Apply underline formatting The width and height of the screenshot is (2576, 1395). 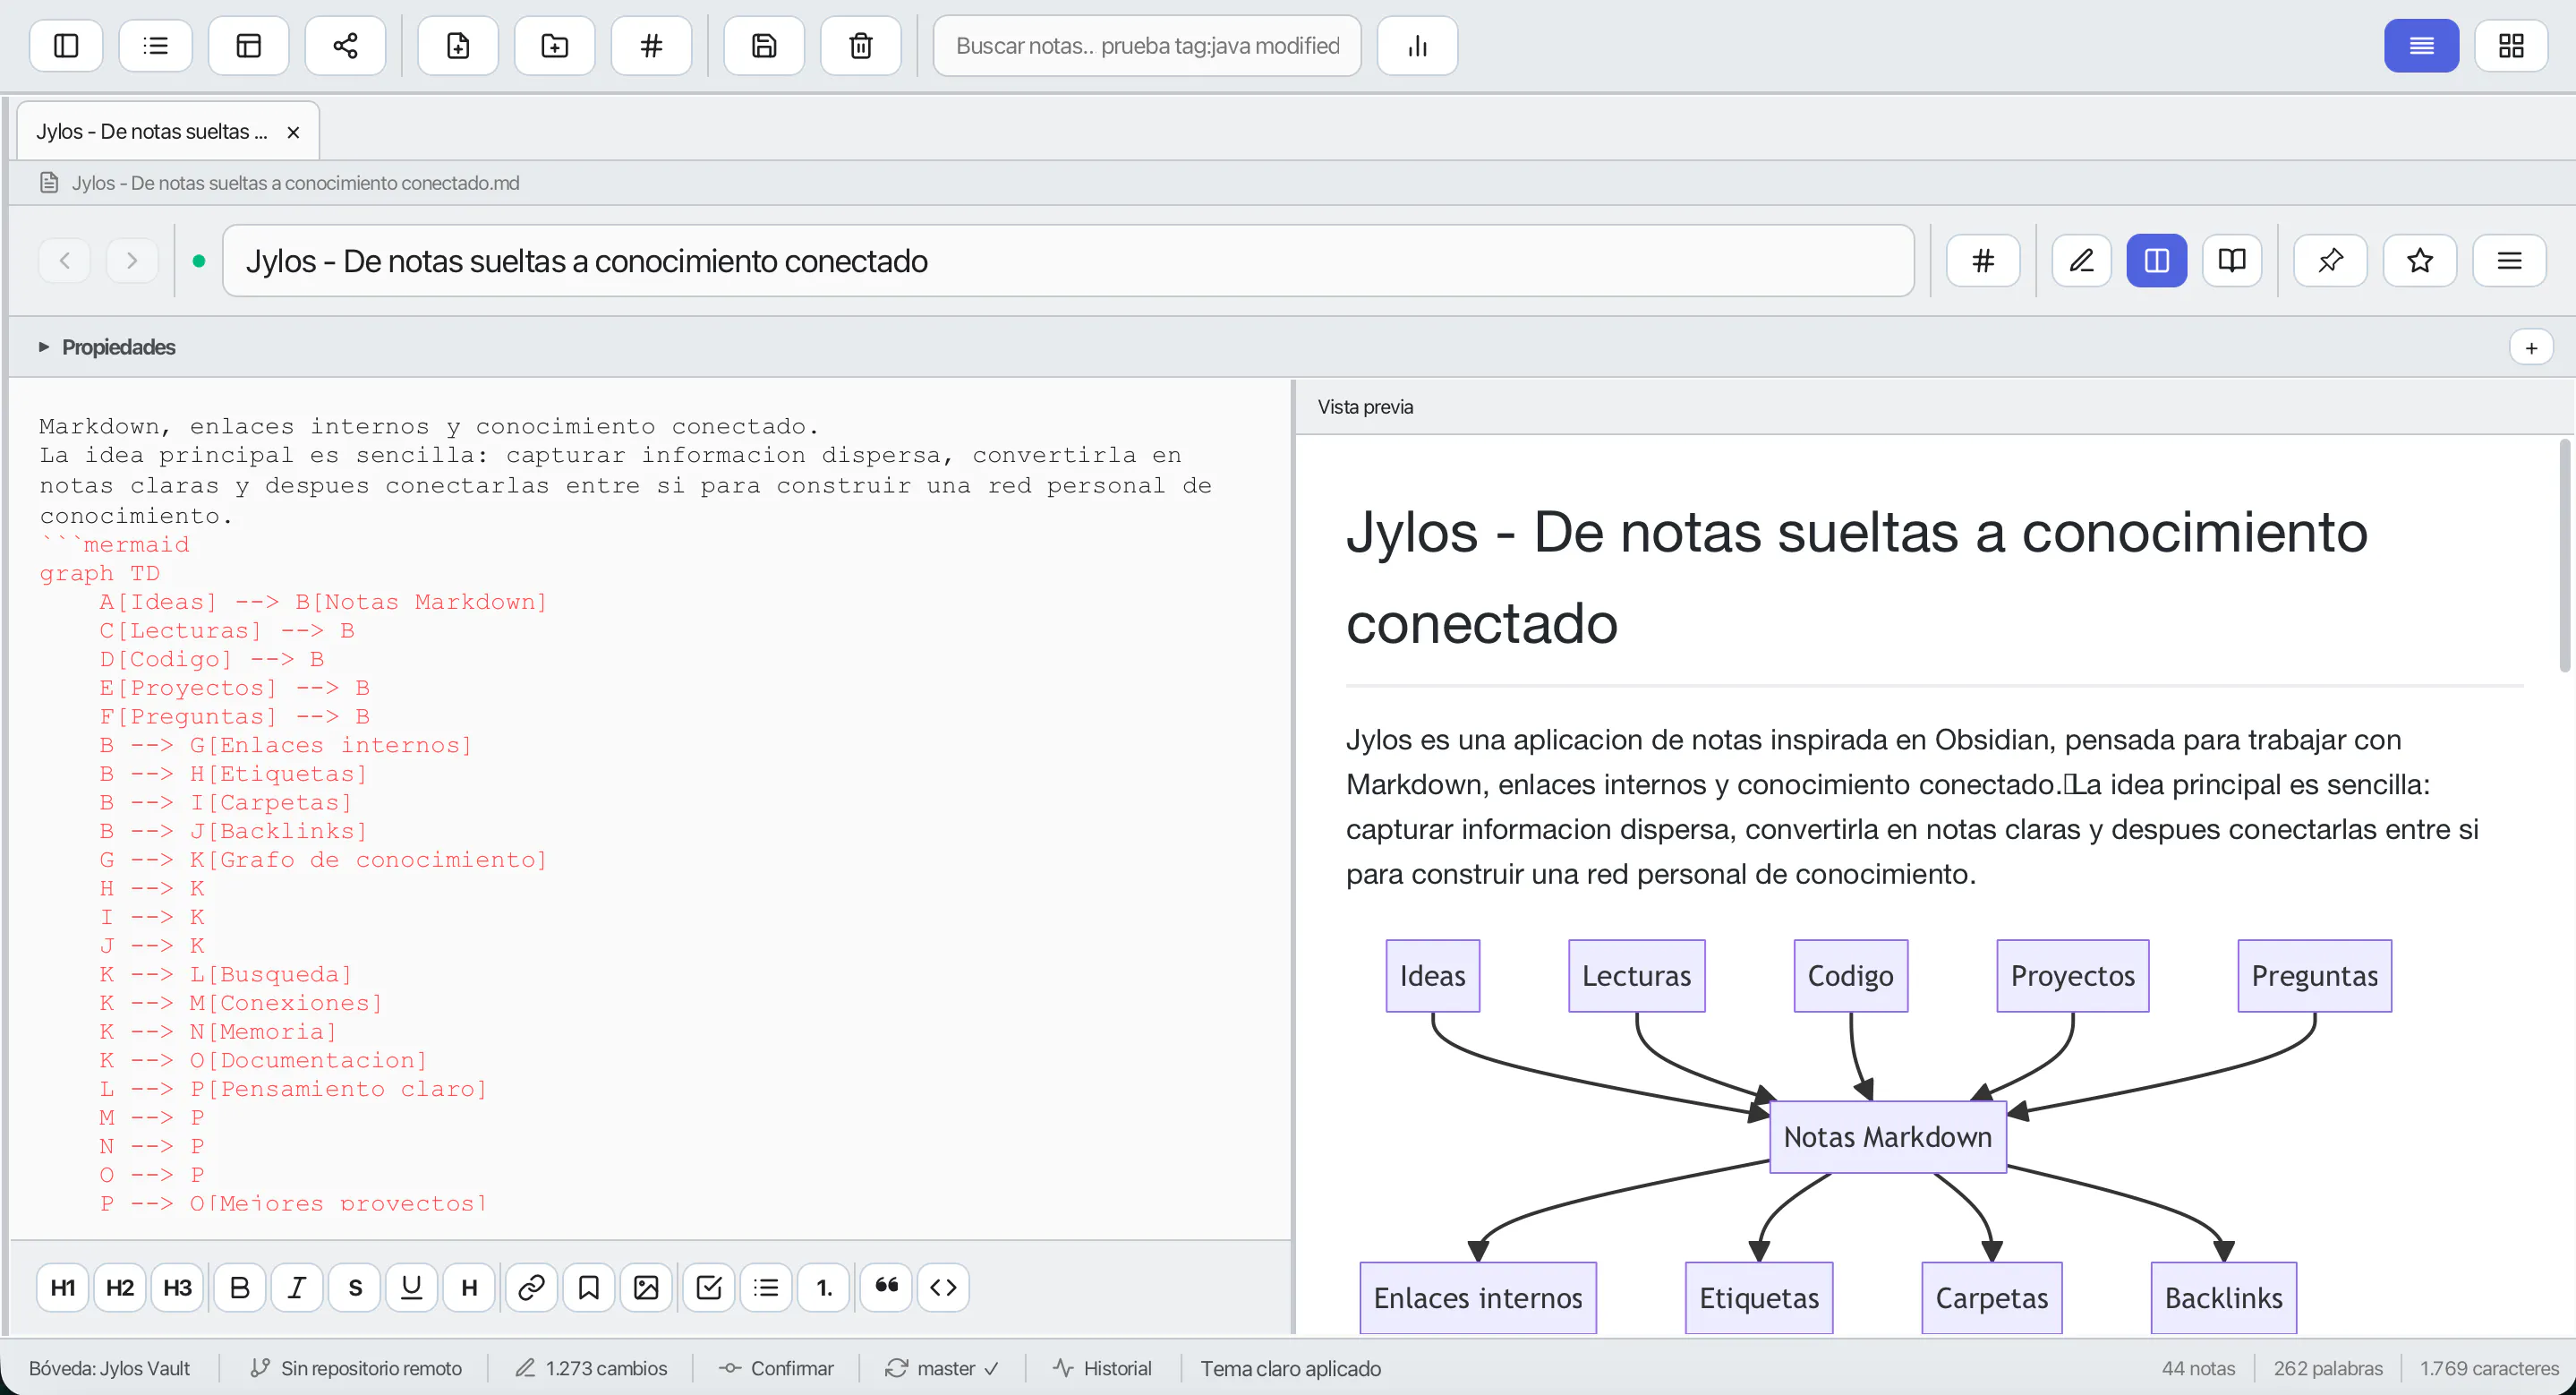tap(412, 1287)
